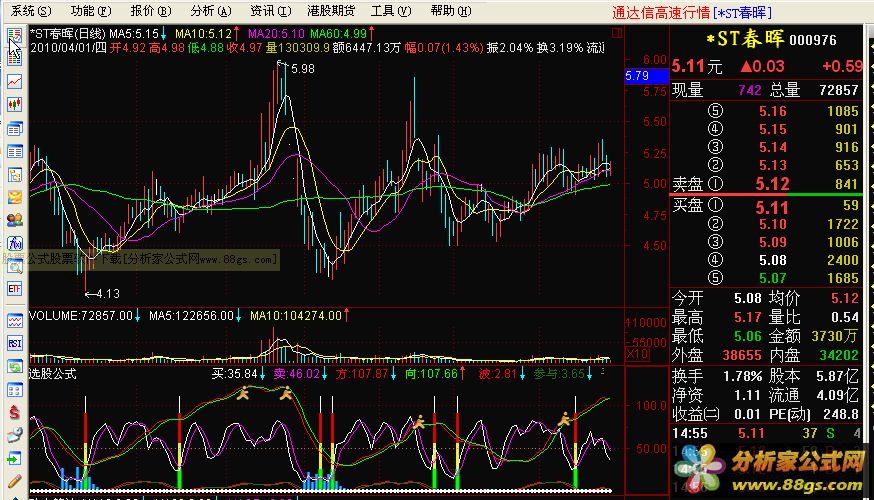Click the *ST春晖(日线) chart title
Viewport: 874px width, 500px height.
click(67, 34)
